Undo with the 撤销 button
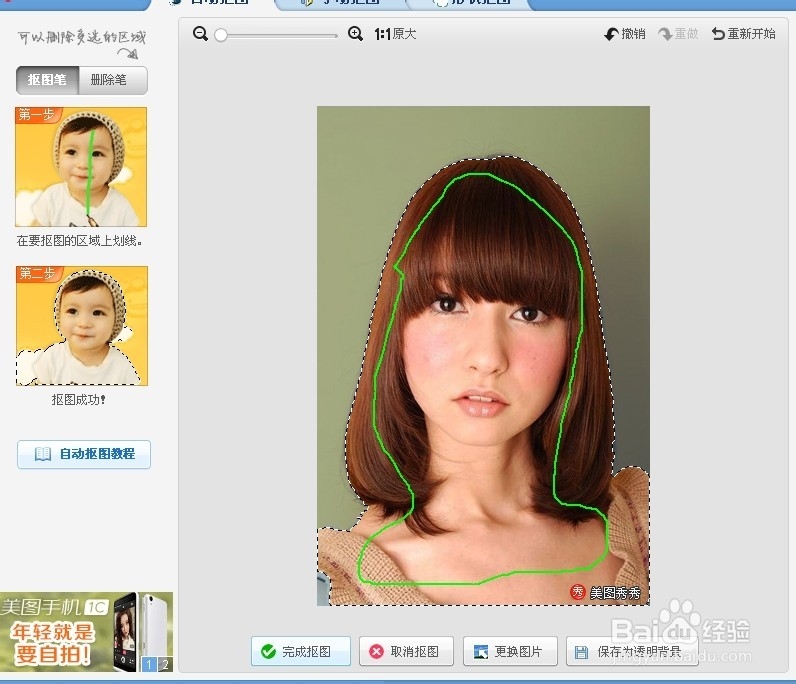The height and width of the screenshot is (684, 796). [x=625, y=34]
